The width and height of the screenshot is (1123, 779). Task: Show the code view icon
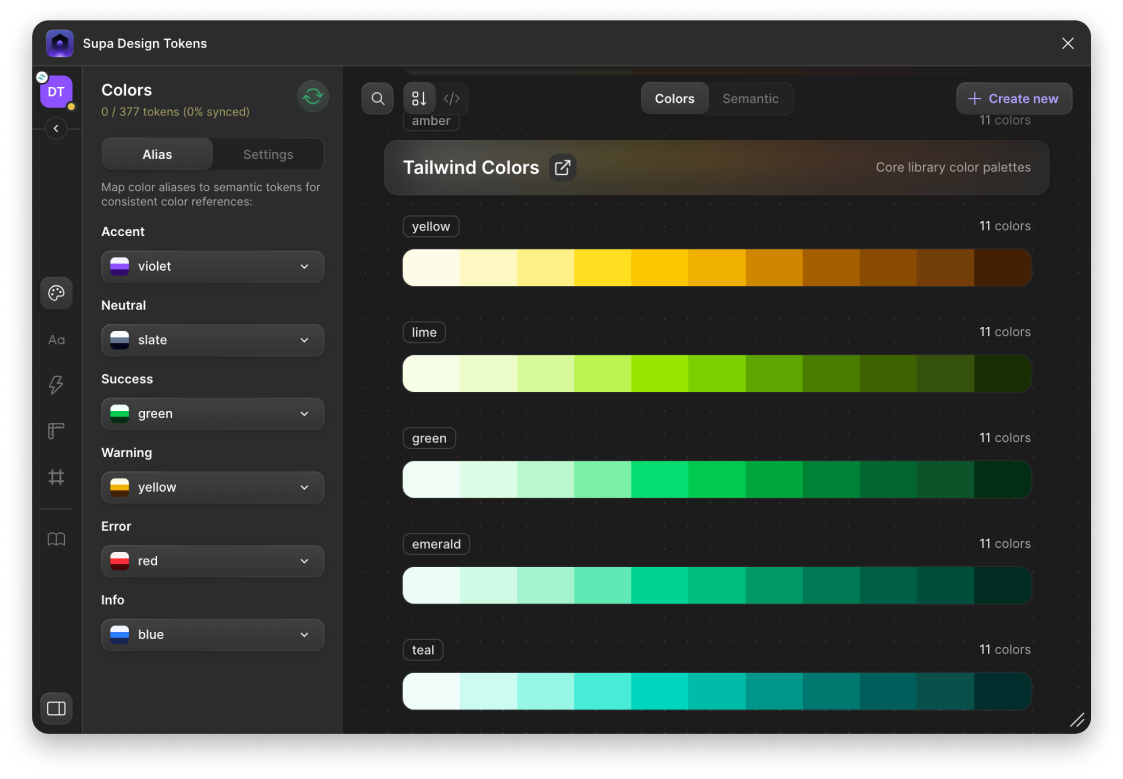click(452, 99)
